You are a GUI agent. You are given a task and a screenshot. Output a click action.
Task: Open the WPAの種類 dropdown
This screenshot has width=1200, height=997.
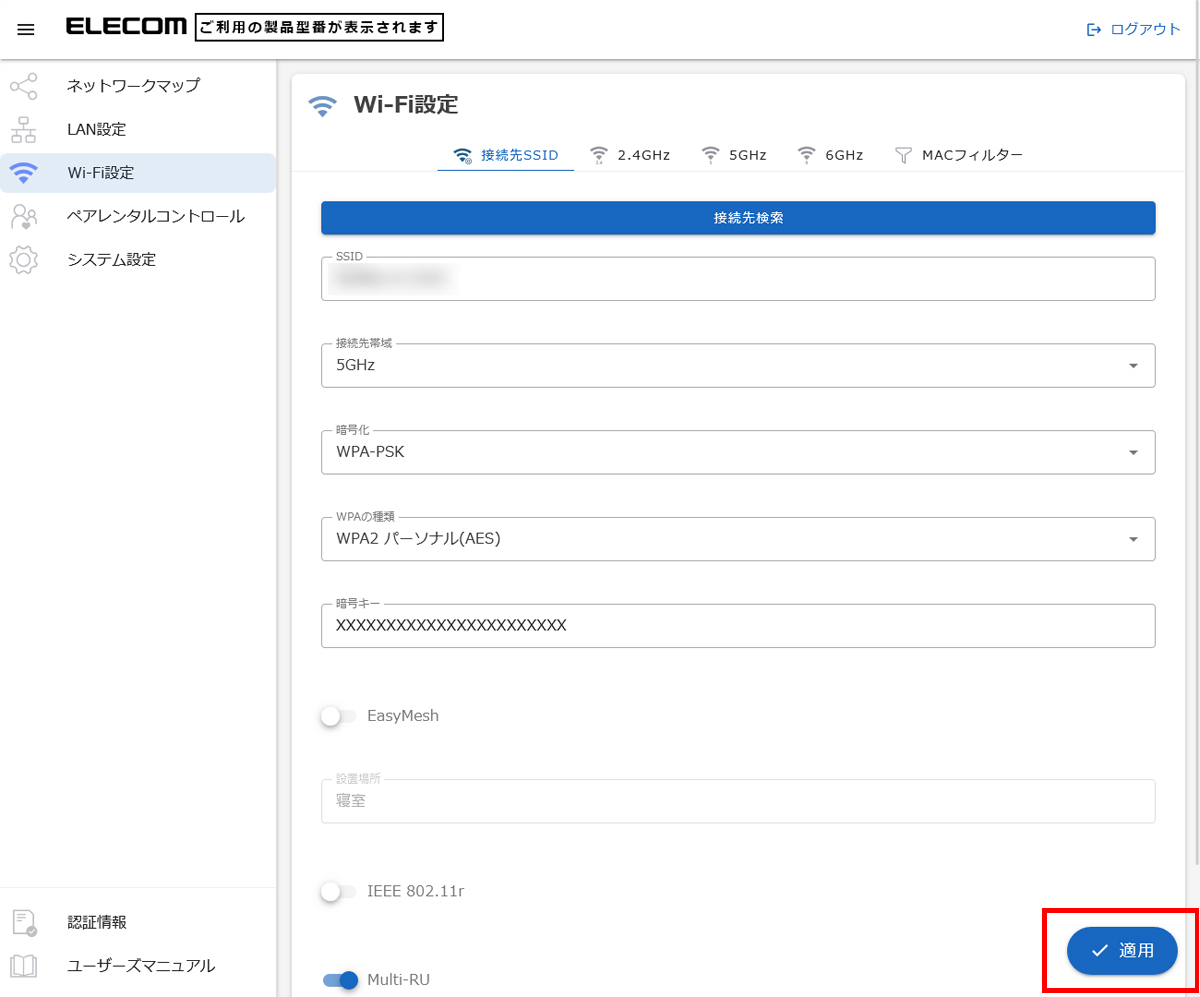[x=737, y=539]
